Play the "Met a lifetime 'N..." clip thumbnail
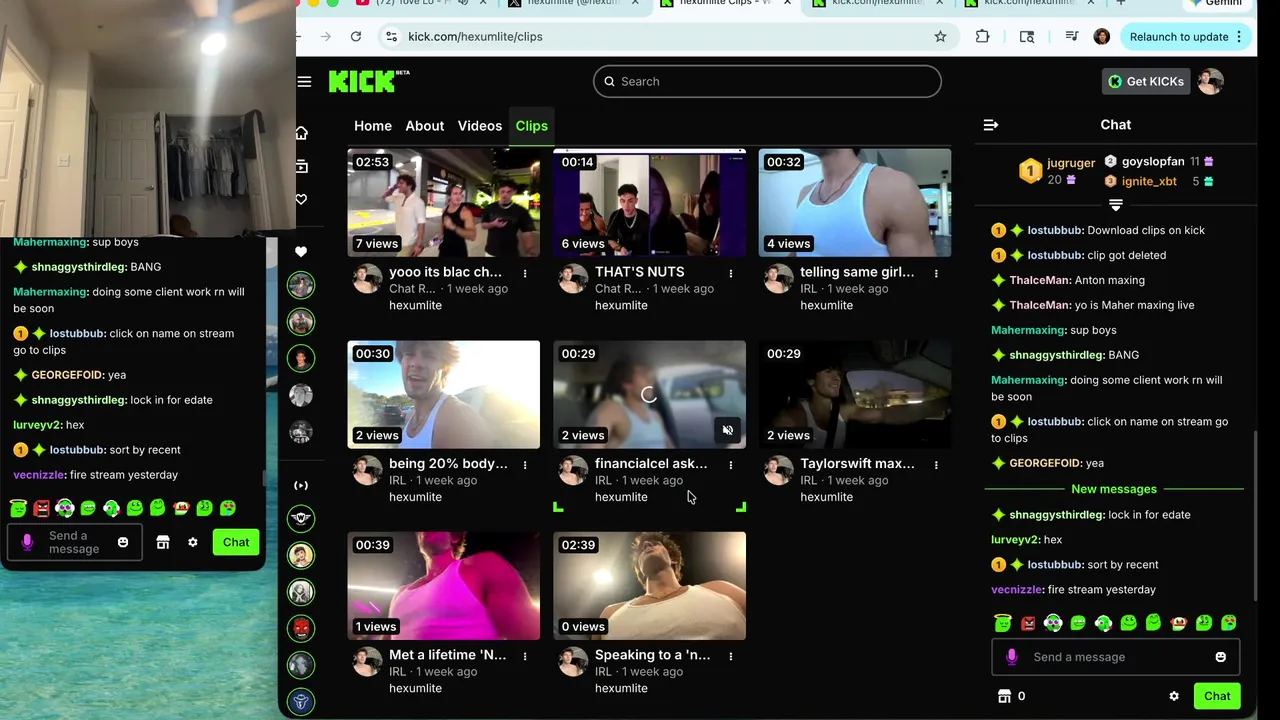Image resolution: width=1280 pixels, height=720 pixels. point(444,585)
